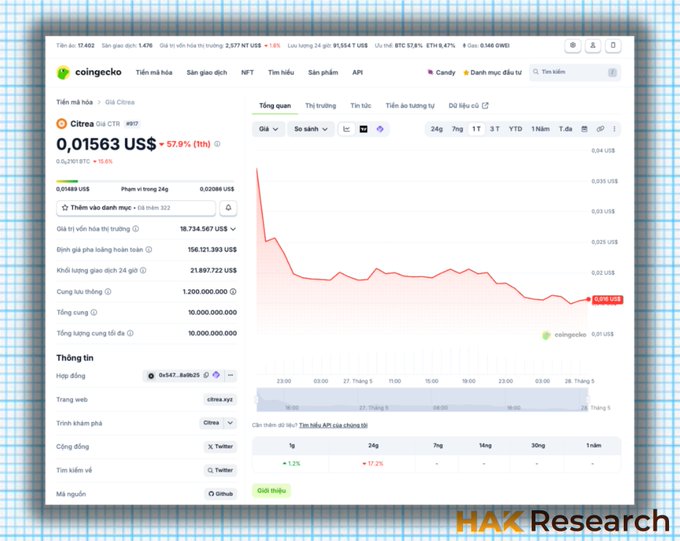The width and height of the screenshot is (680, 541).
Task: Open the Dữ liệu cũ external link
Action: (x=468, y=106)
